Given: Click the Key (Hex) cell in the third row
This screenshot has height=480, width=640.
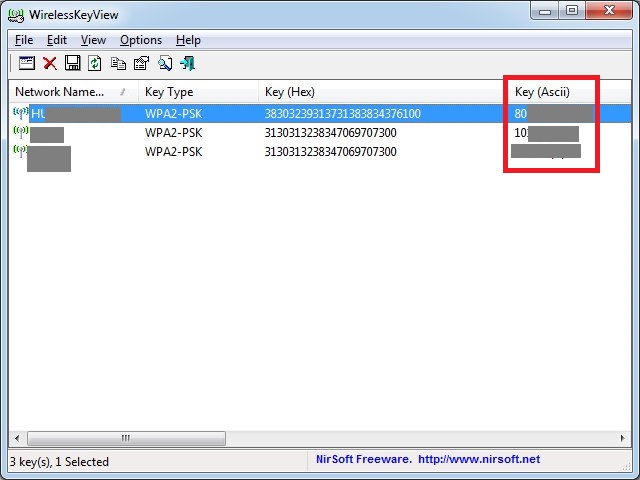Looking at the screenshot, I should coord(331,152).
